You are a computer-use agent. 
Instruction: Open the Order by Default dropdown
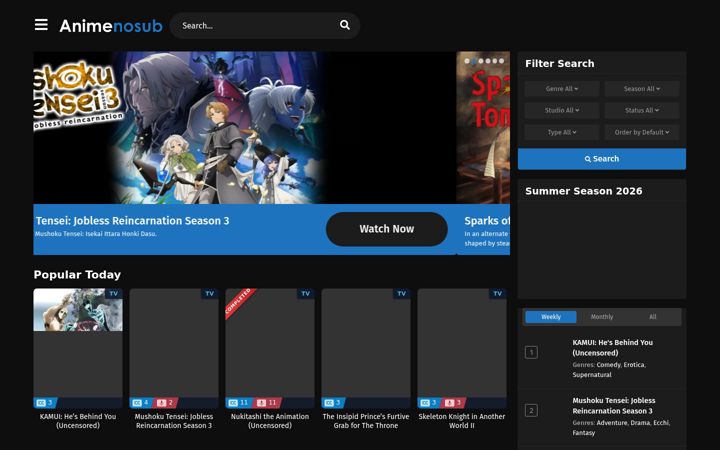coord(641,132)
